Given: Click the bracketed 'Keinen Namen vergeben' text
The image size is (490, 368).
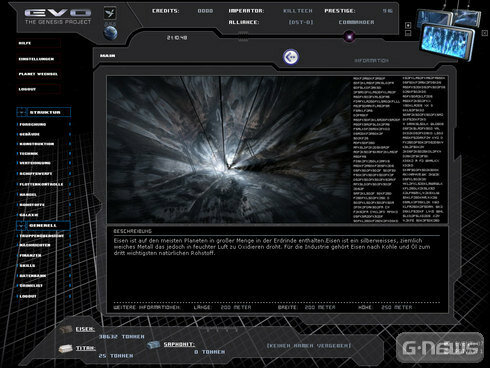Looking at the screenshot, I should [309, 346].
